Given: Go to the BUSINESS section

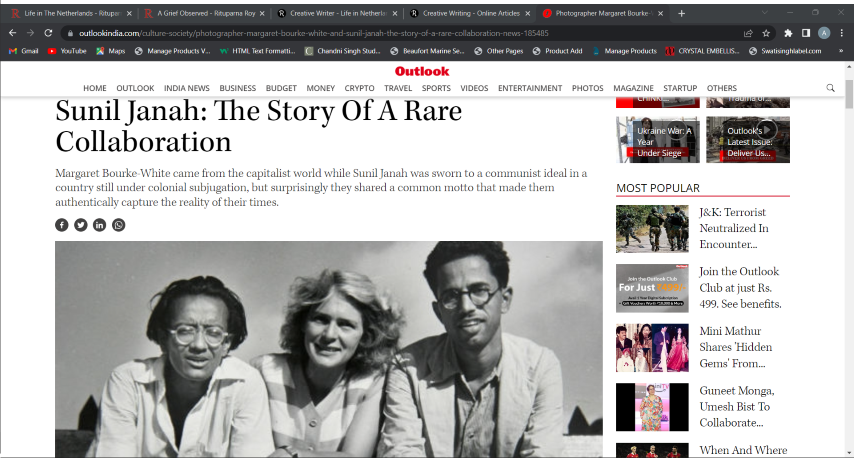Looking at the screenshot, I should pos(237,88).
